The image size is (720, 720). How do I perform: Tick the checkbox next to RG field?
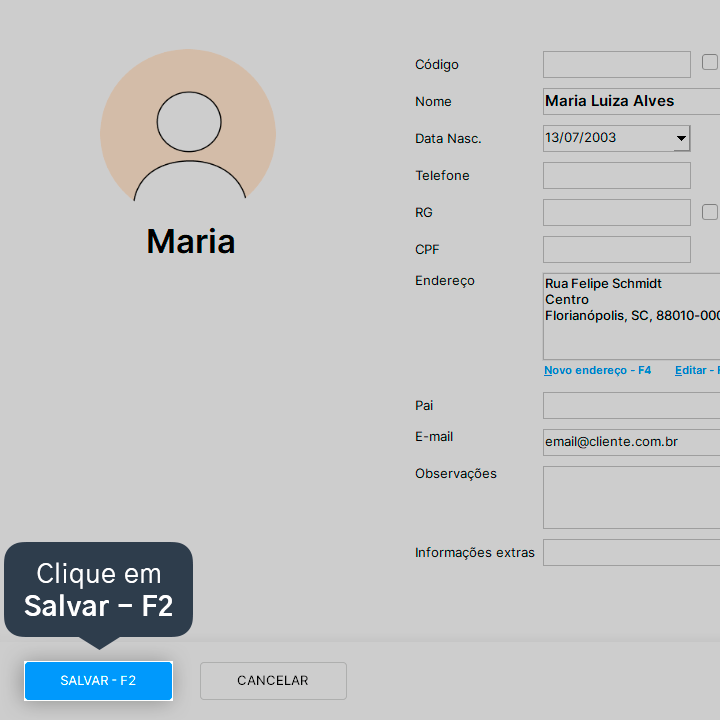[x=710, y=212]
